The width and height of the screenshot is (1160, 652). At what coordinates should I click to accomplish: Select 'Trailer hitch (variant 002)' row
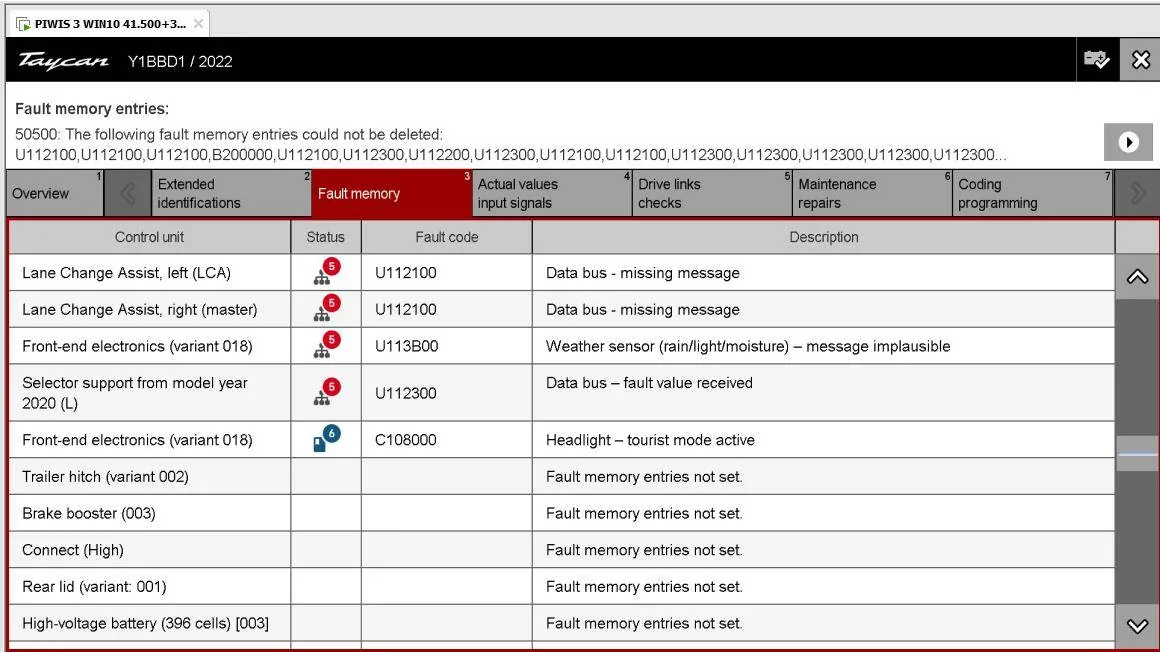coord(562,477)
